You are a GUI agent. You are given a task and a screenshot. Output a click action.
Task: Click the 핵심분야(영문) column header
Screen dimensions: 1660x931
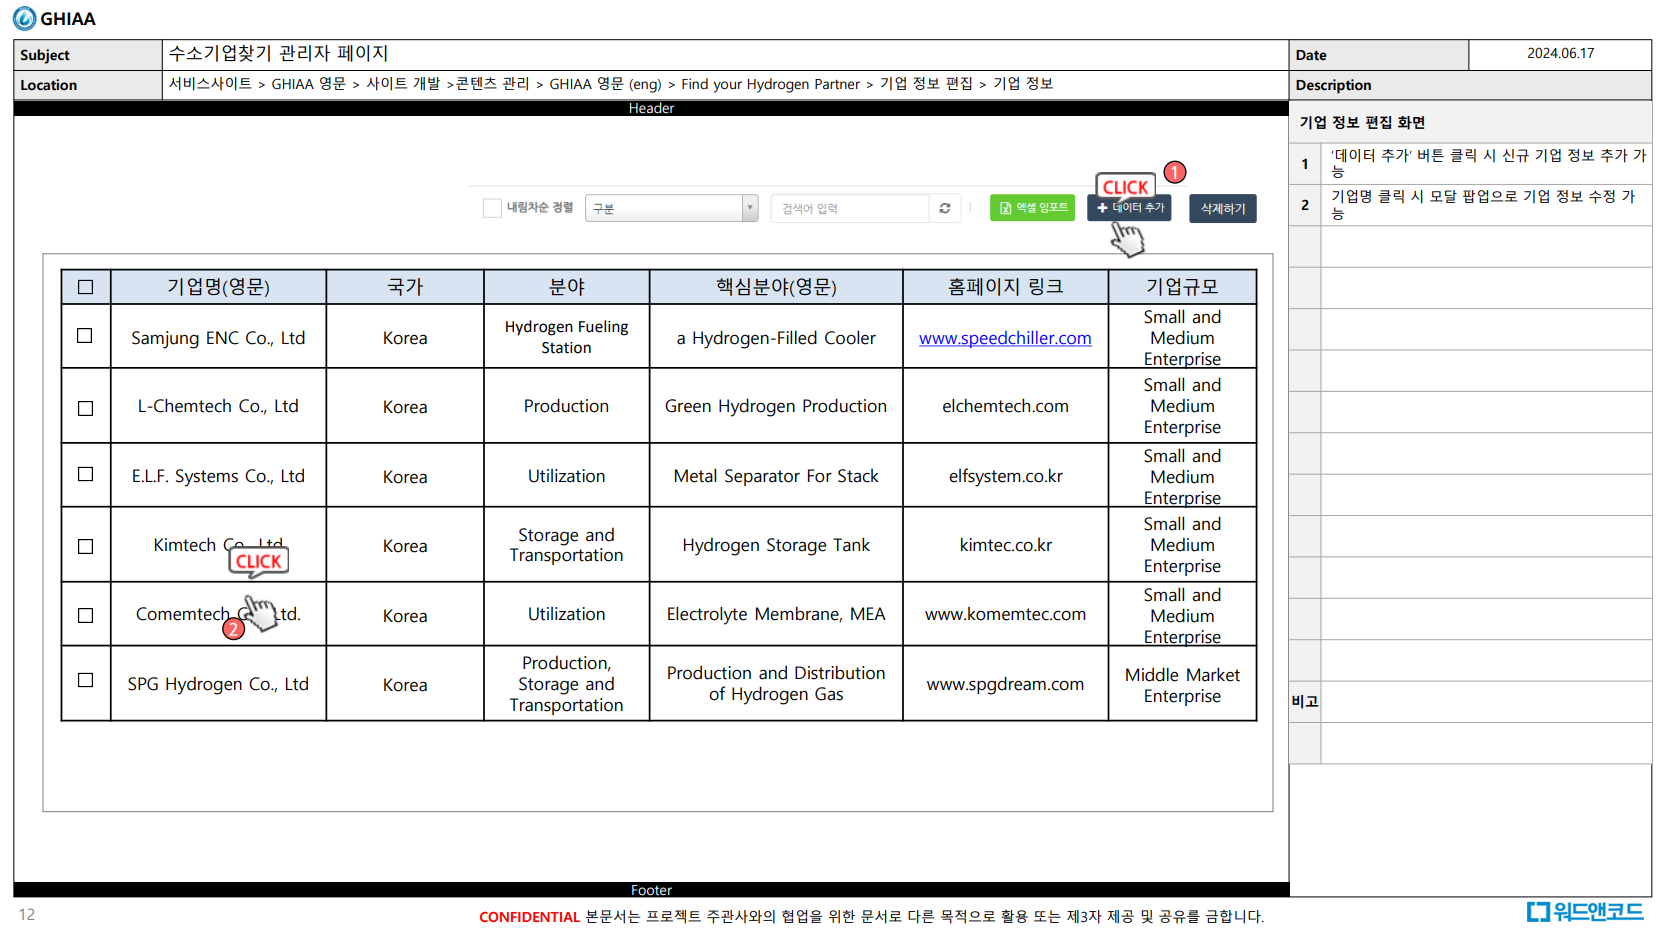(x=776, y=287)
